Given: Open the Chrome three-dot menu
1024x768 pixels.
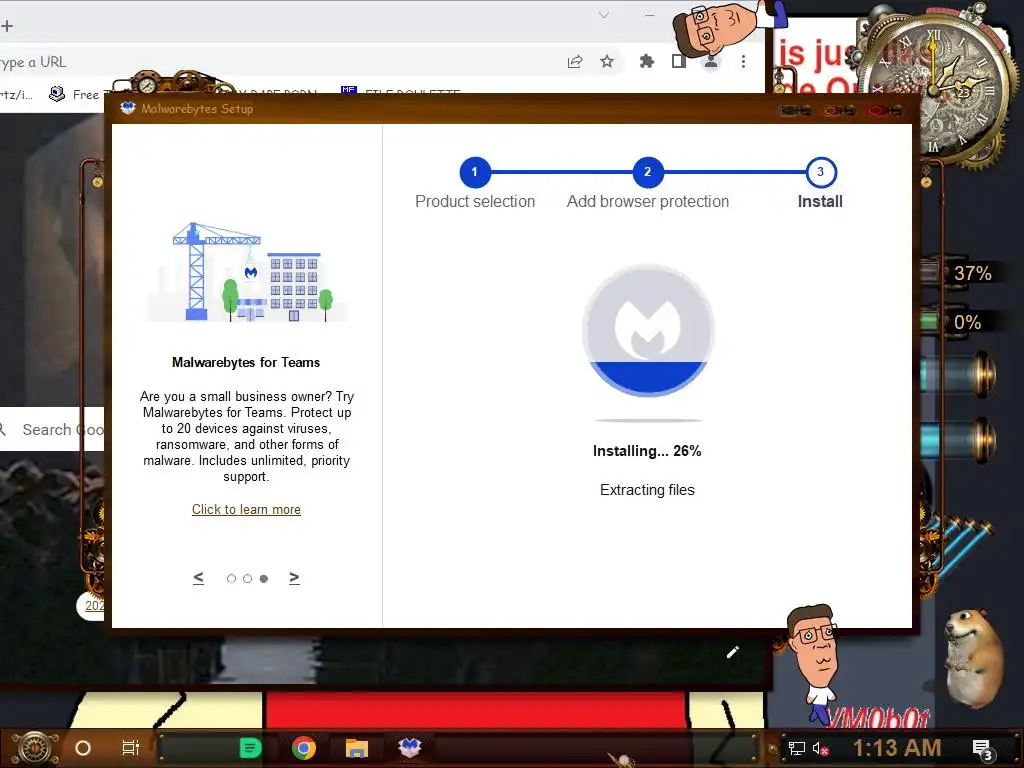Looking at the screenshot, I should coord(743,61).
